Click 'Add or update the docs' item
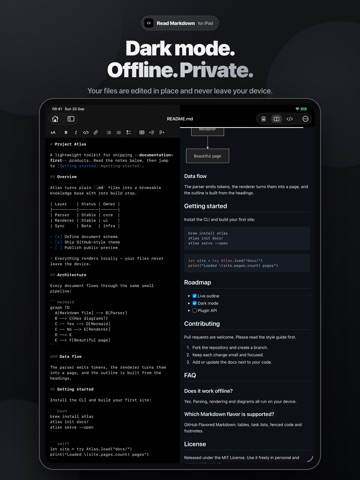This screenshot has height=480, width=360. point(232,362)
